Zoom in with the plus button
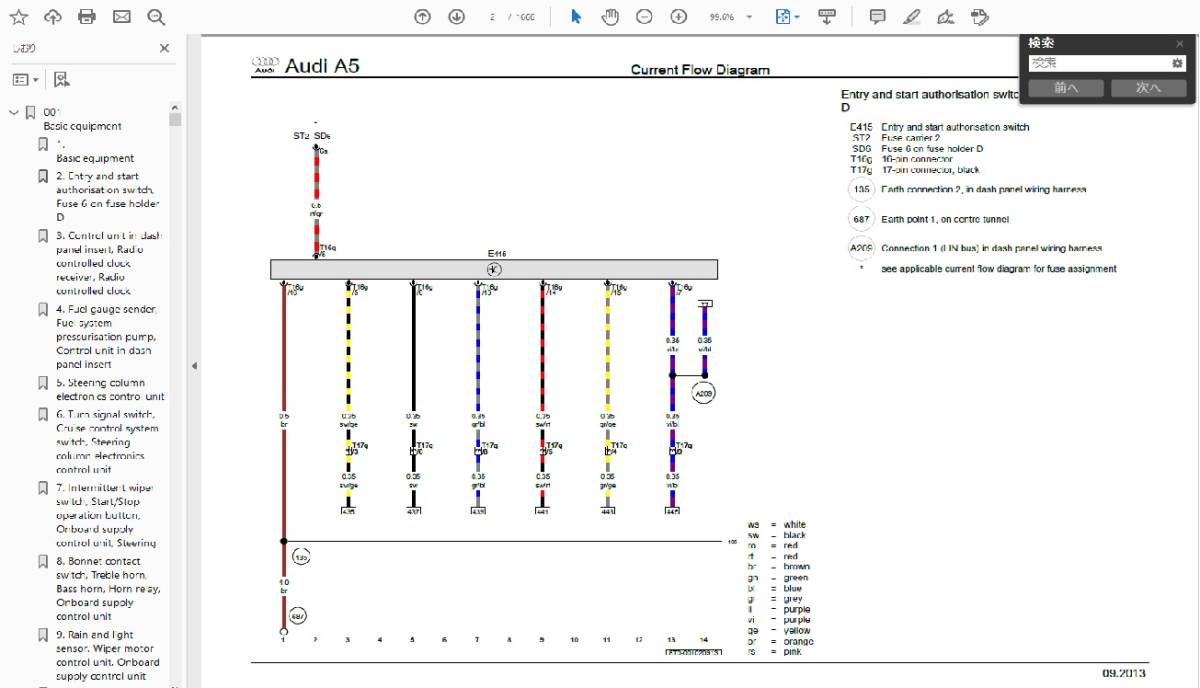Screen dimensions: 1200x688 [679, 17]
